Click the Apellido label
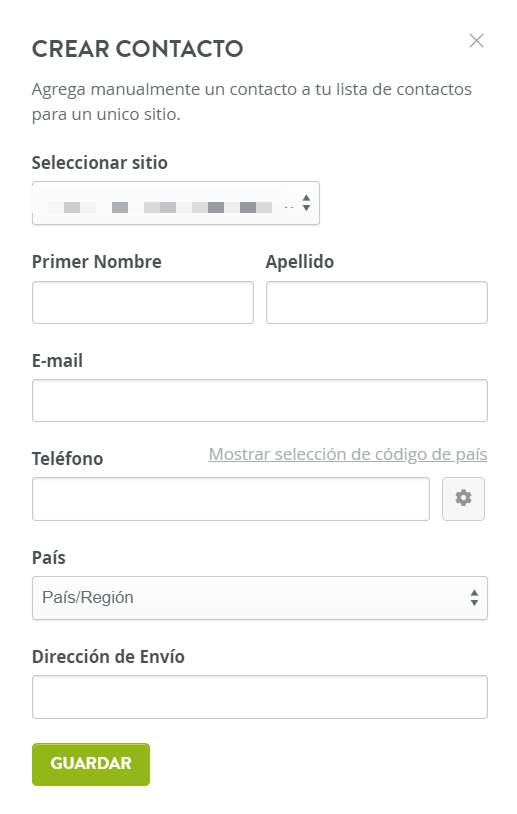The width and height of the screenshot is (517, 814). (x=300, y=262)
